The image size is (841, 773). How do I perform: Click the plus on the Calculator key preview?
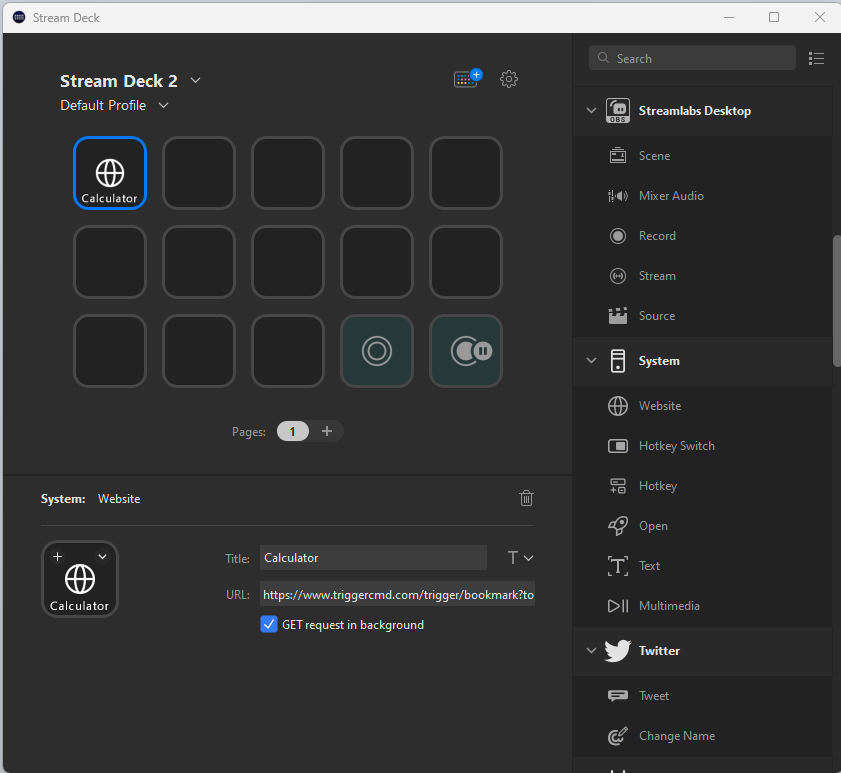tap(57, 556)
